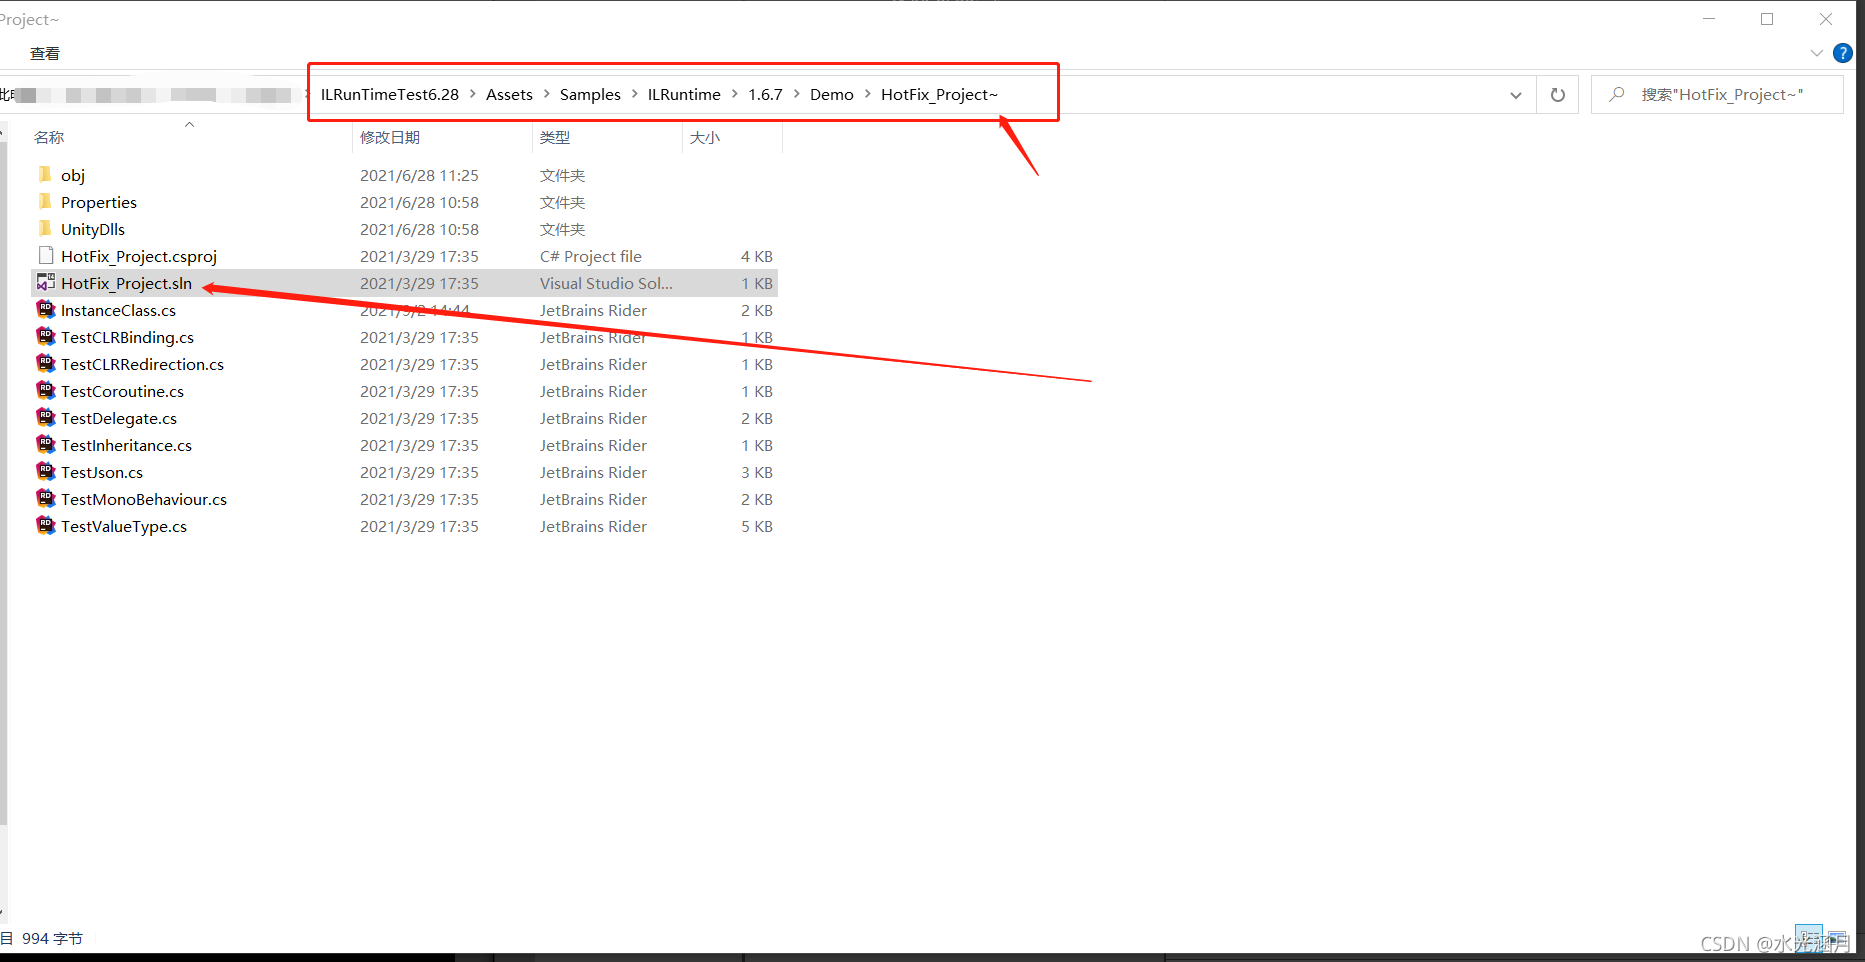Image resolution: width=1865 pixels, height=962 pixels.
Task: Expand breadcrumb arrow after ILRunTimeTest6.28
Action: (x=473, y=94)
